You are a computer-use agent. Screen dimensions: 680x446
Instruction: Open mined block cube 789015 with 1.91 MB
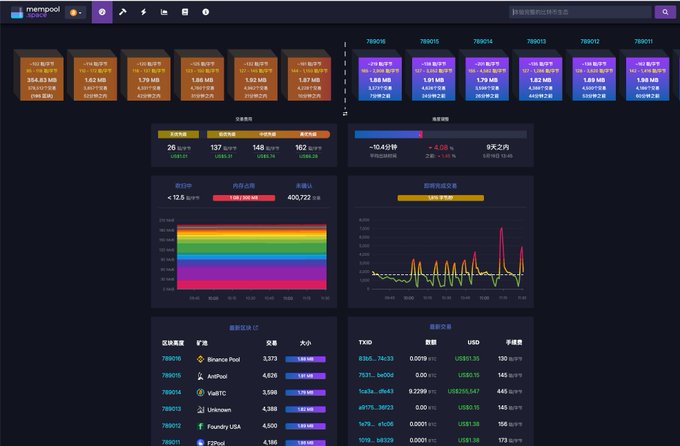click(434, 79)
